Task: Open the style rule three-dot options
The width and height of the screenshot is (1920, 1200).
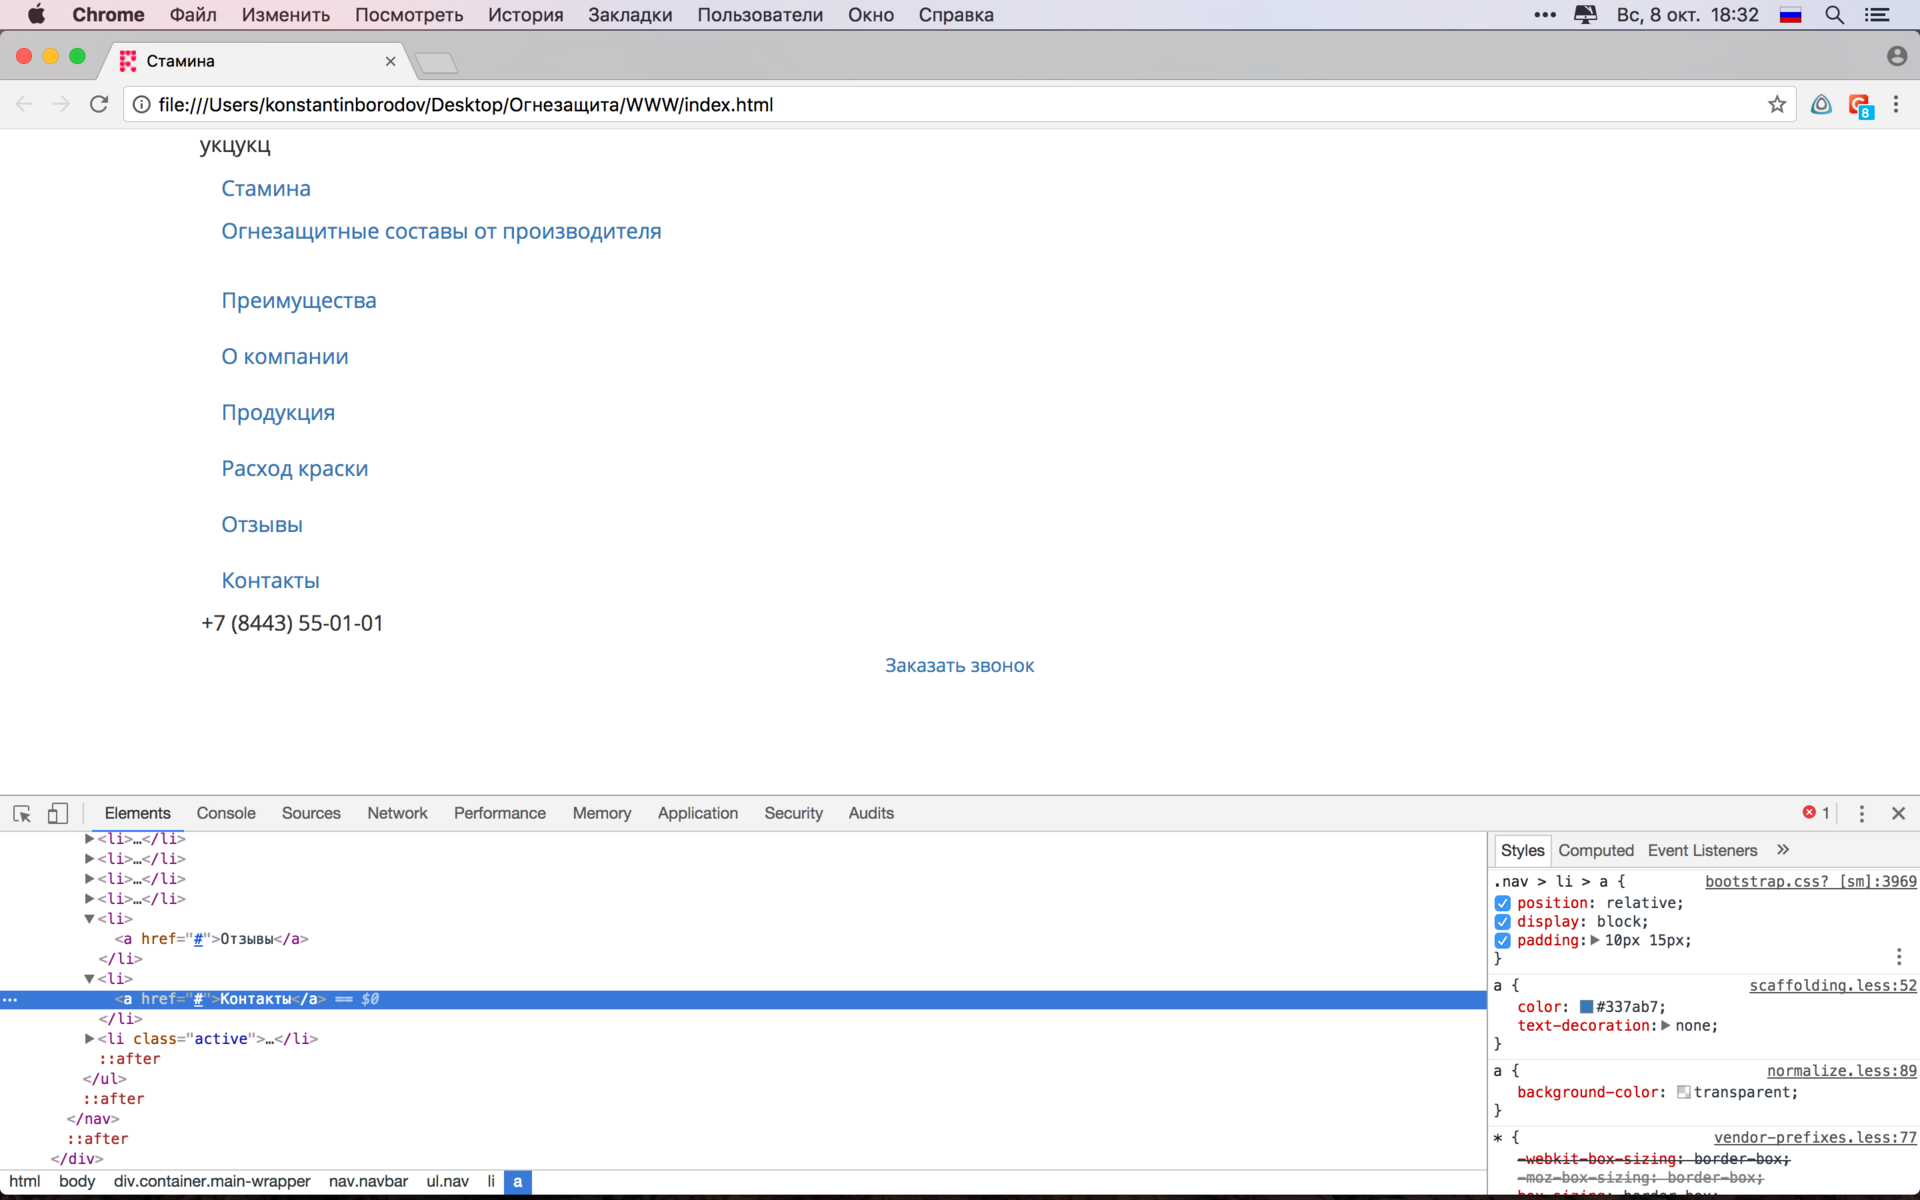Action: point(1898,957)
